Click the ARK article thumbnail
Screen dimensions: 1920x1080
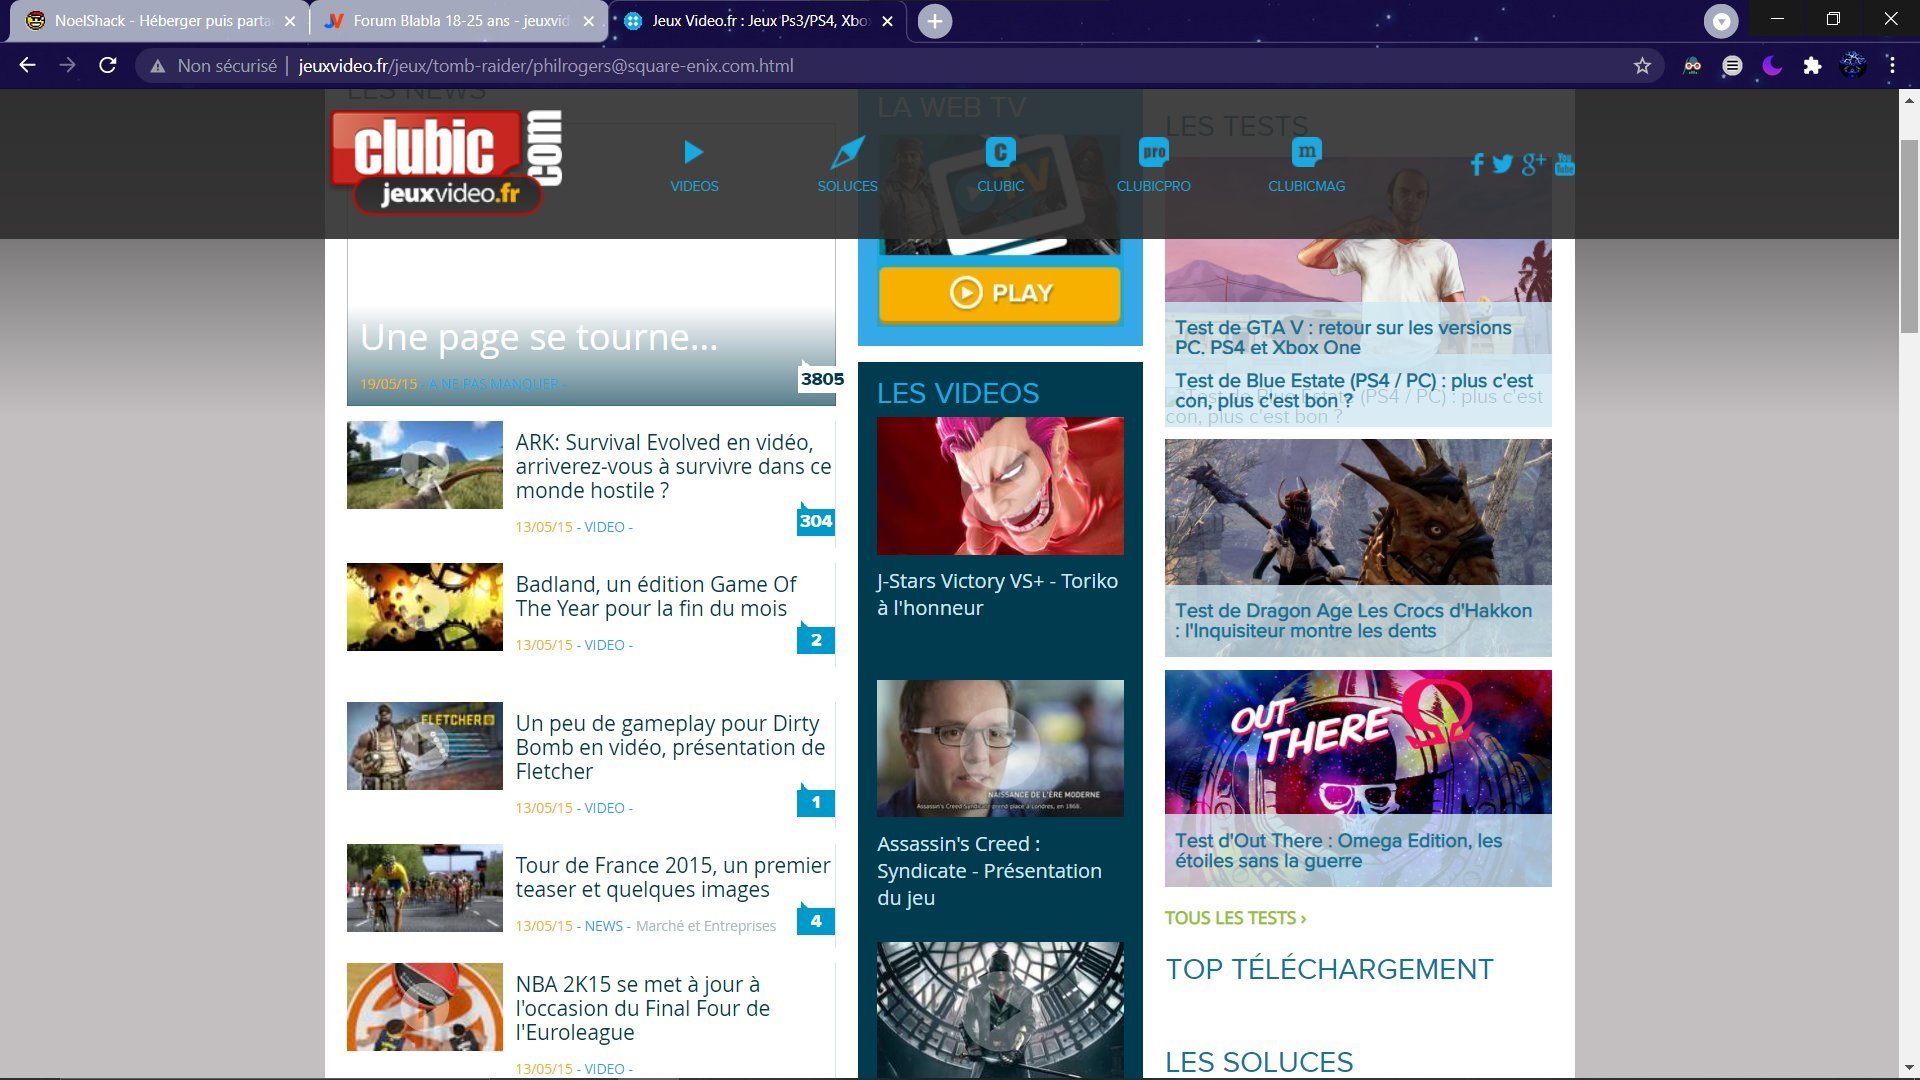click(424, 465)
